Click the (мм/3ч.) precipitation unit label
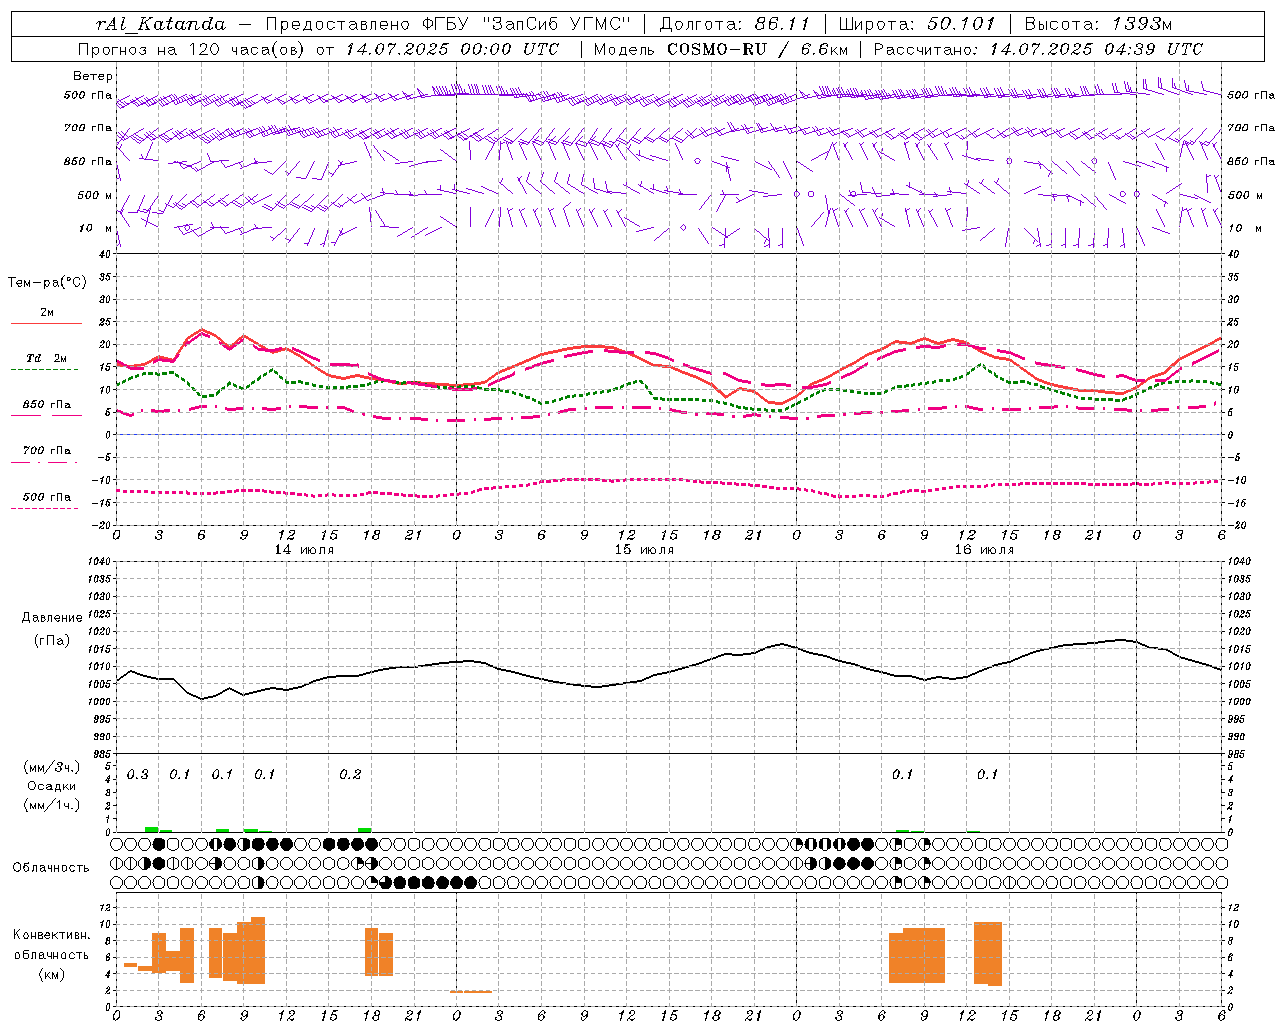The image size is (1280, 1024). tap(52, 767)
